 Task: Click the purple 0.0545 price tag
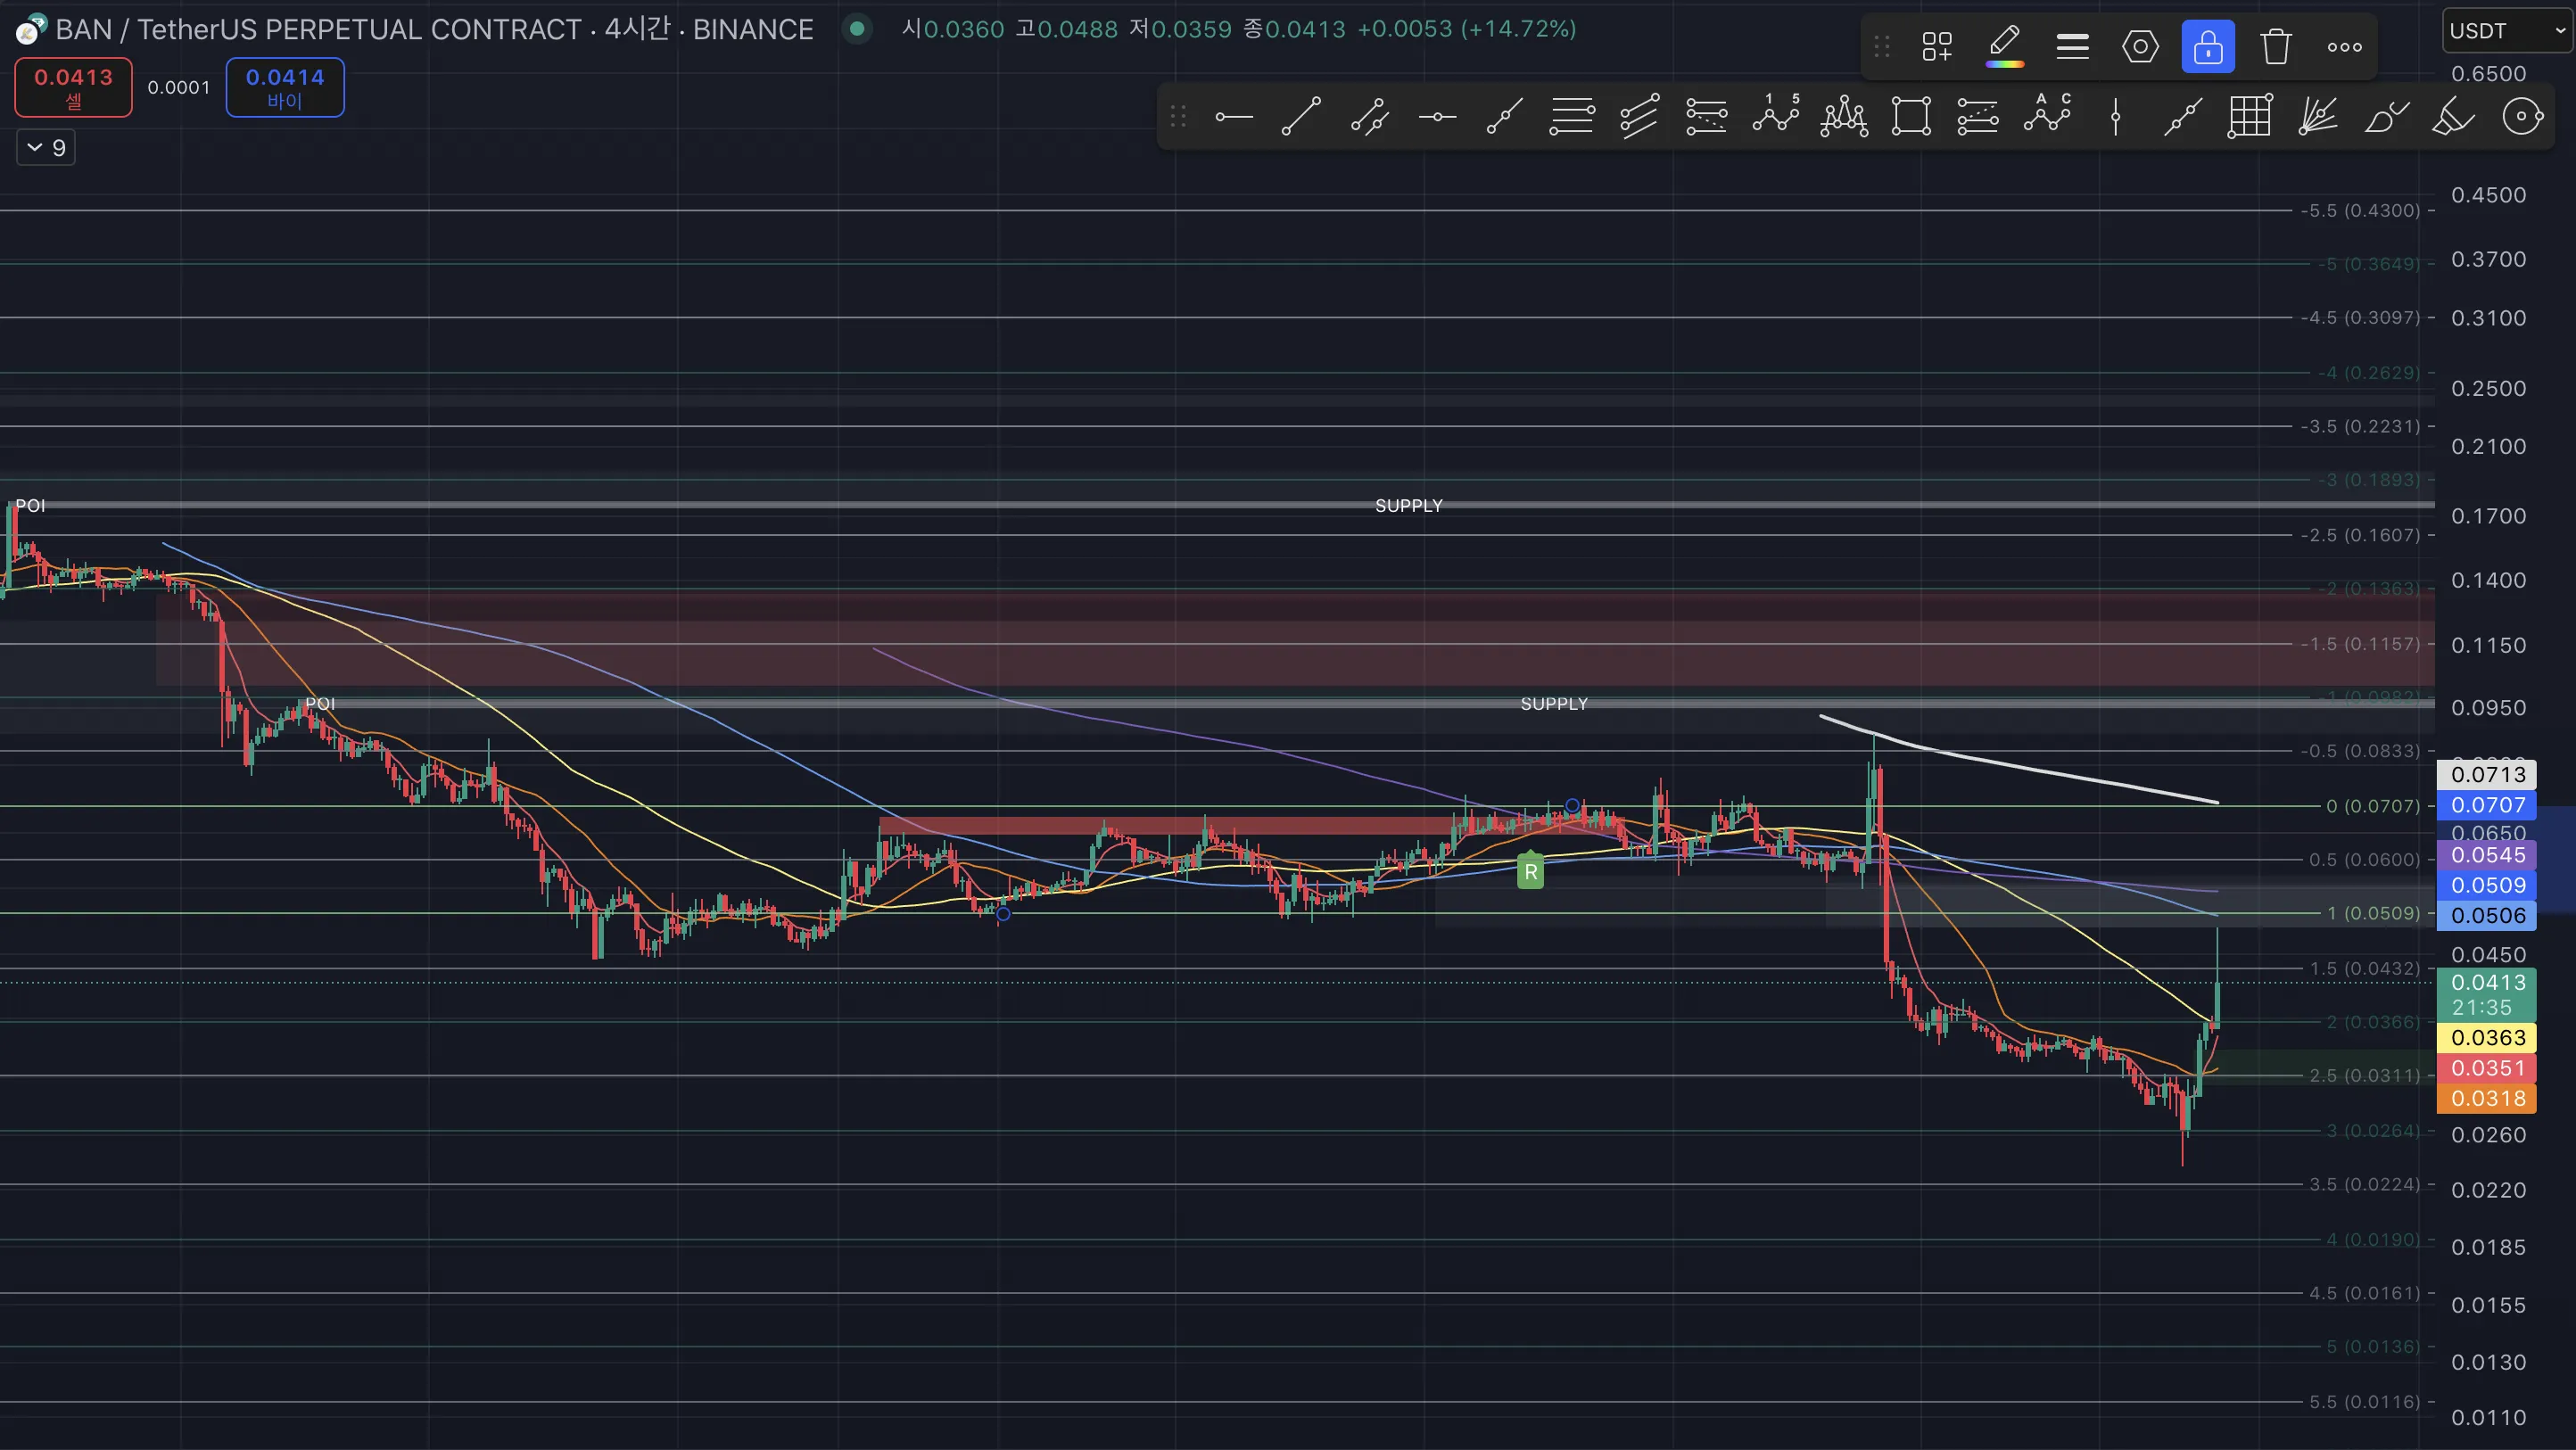2486,855
